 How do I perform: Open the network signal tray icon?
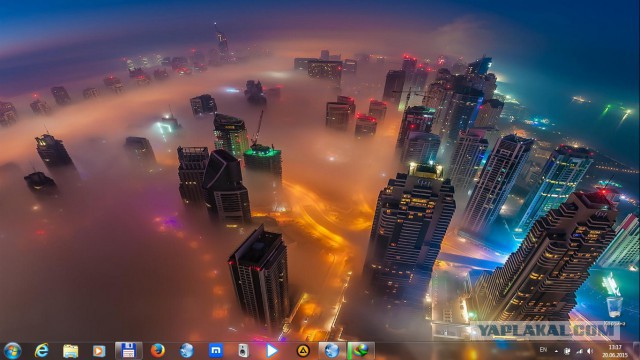pyautogui.click(x=579, y=351)
